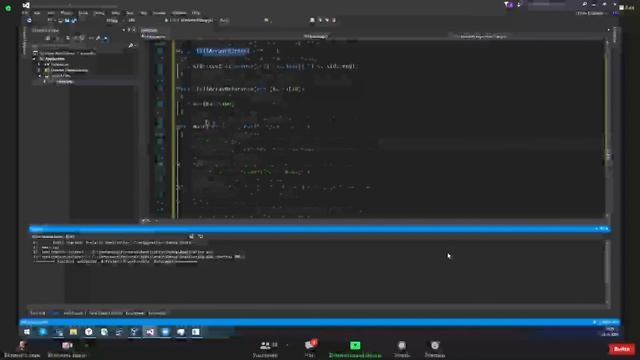
Task: Click the highlighted function name in the code
Action: pos(223,51)
